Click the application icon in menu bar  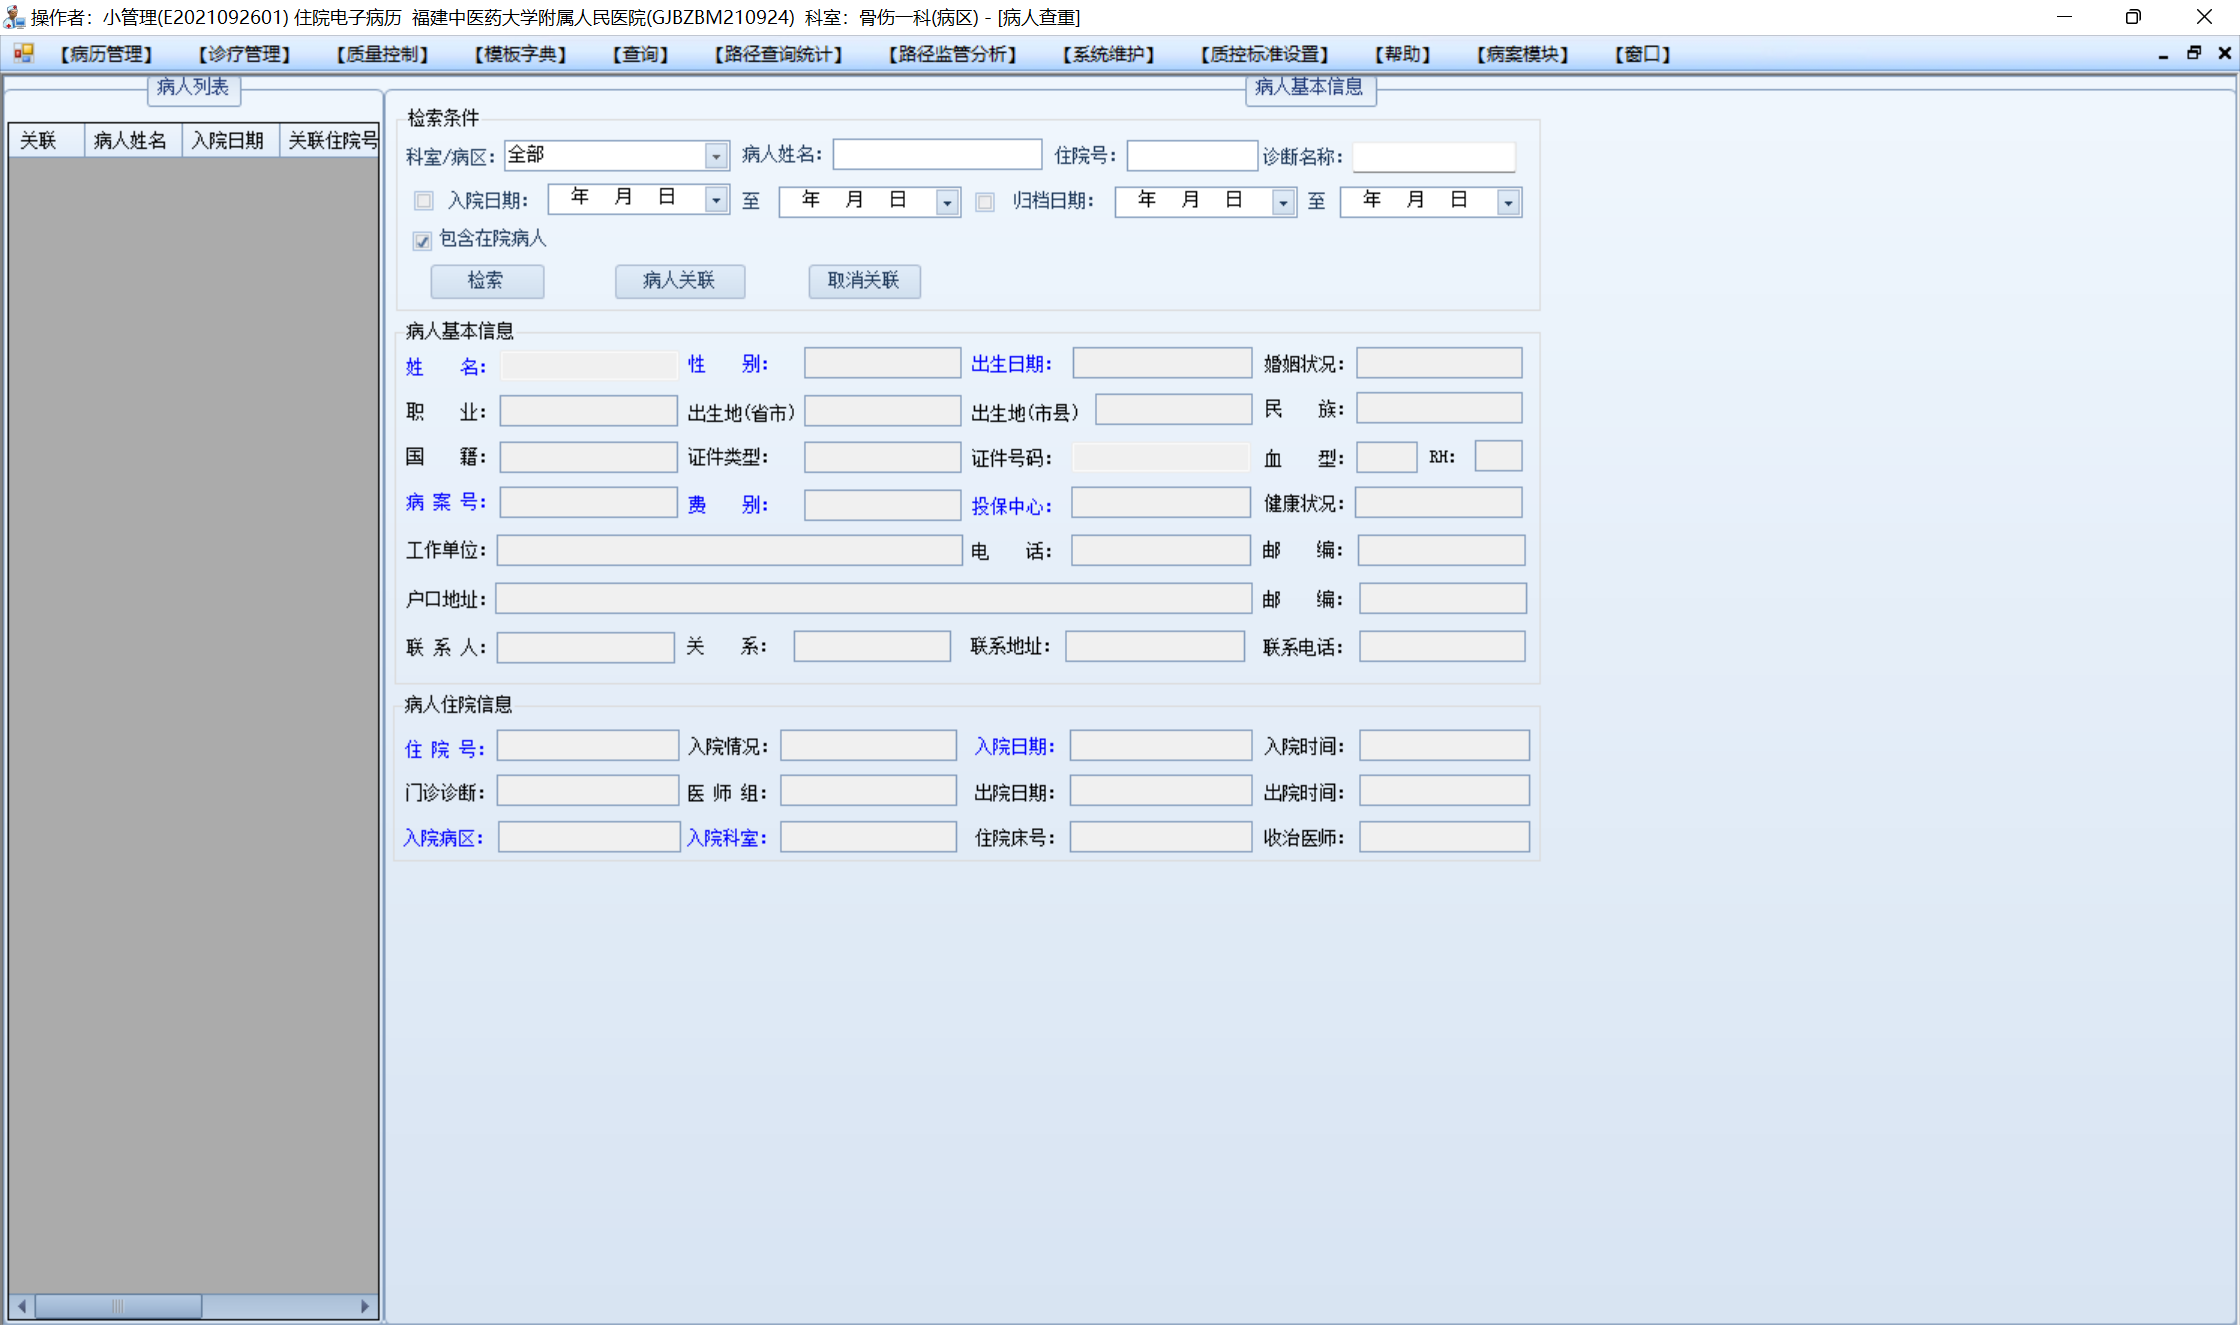(23, 53)
